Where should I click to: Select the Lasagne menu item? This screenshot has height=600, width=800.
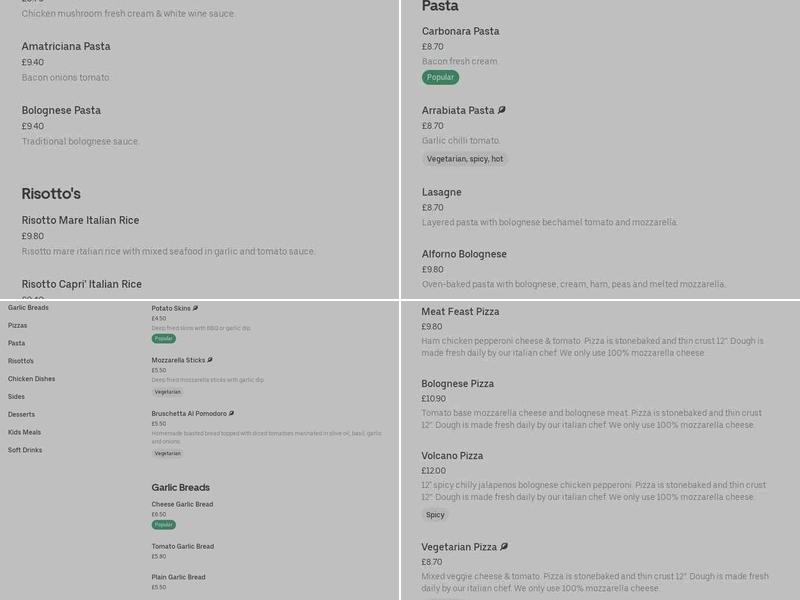pyautogui.click(x=442, y=192)
